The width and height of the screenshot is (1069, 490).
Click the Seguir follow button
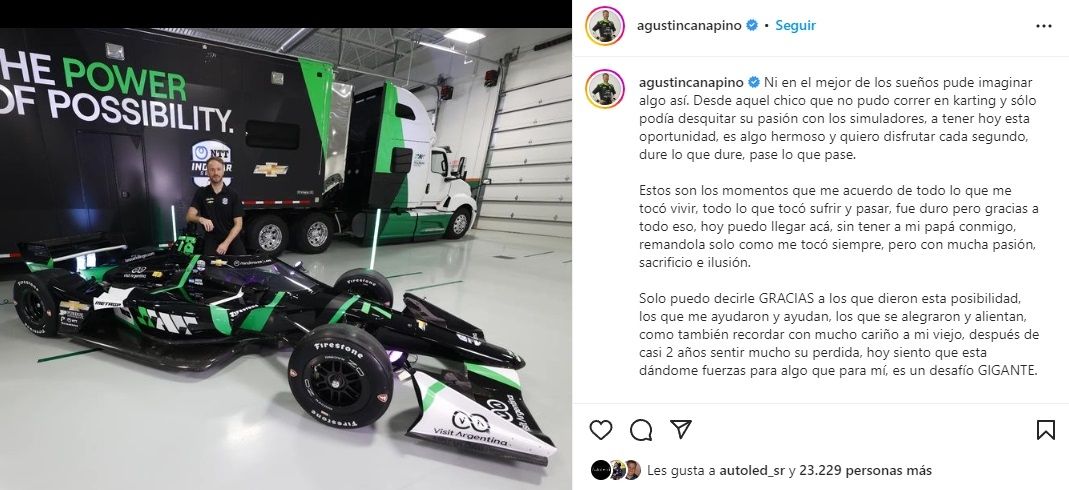[x=795, y=25]
